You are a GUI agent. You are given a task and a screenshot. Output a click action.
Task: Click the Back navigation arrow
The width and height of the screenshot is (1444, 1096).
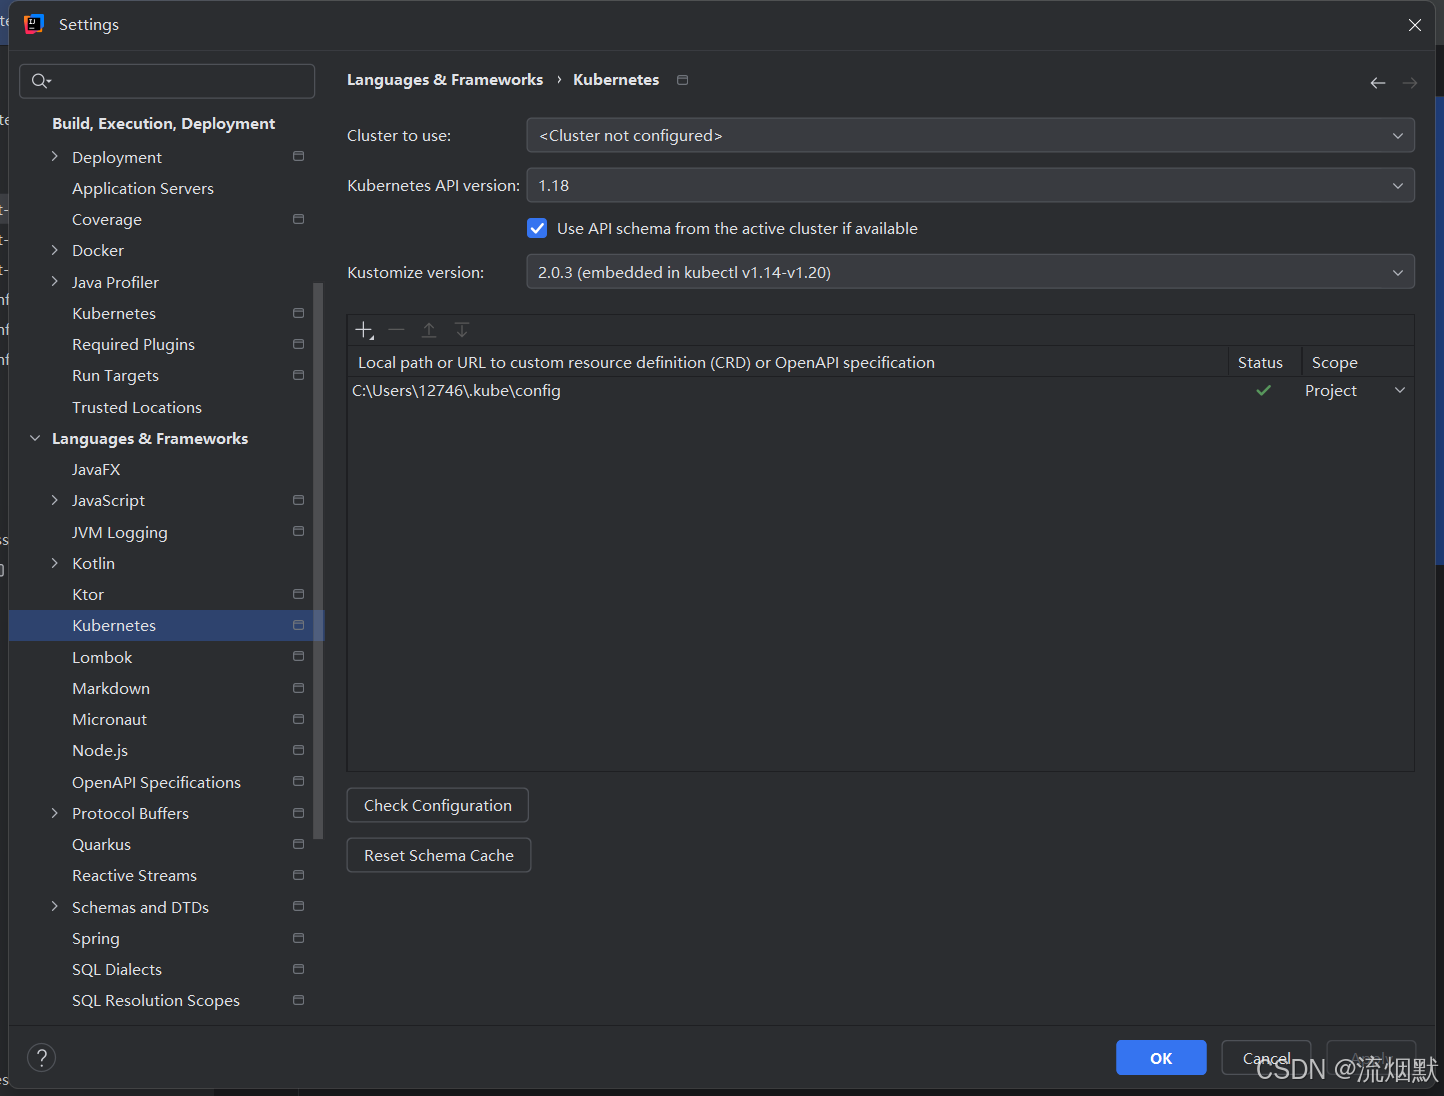pyautogui.click(x=1378, y=83)
